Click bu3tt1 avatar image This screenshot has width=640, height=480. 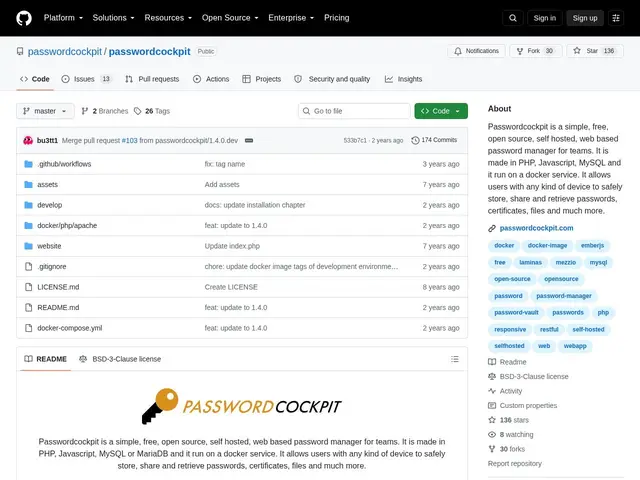click(28, 140)
